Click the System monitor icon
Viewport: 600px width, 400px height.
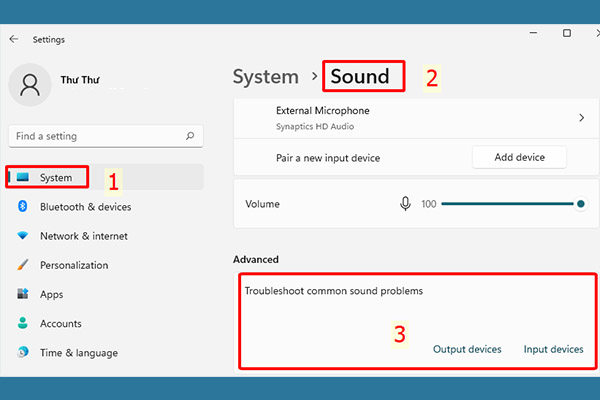(x=23, y=177)
